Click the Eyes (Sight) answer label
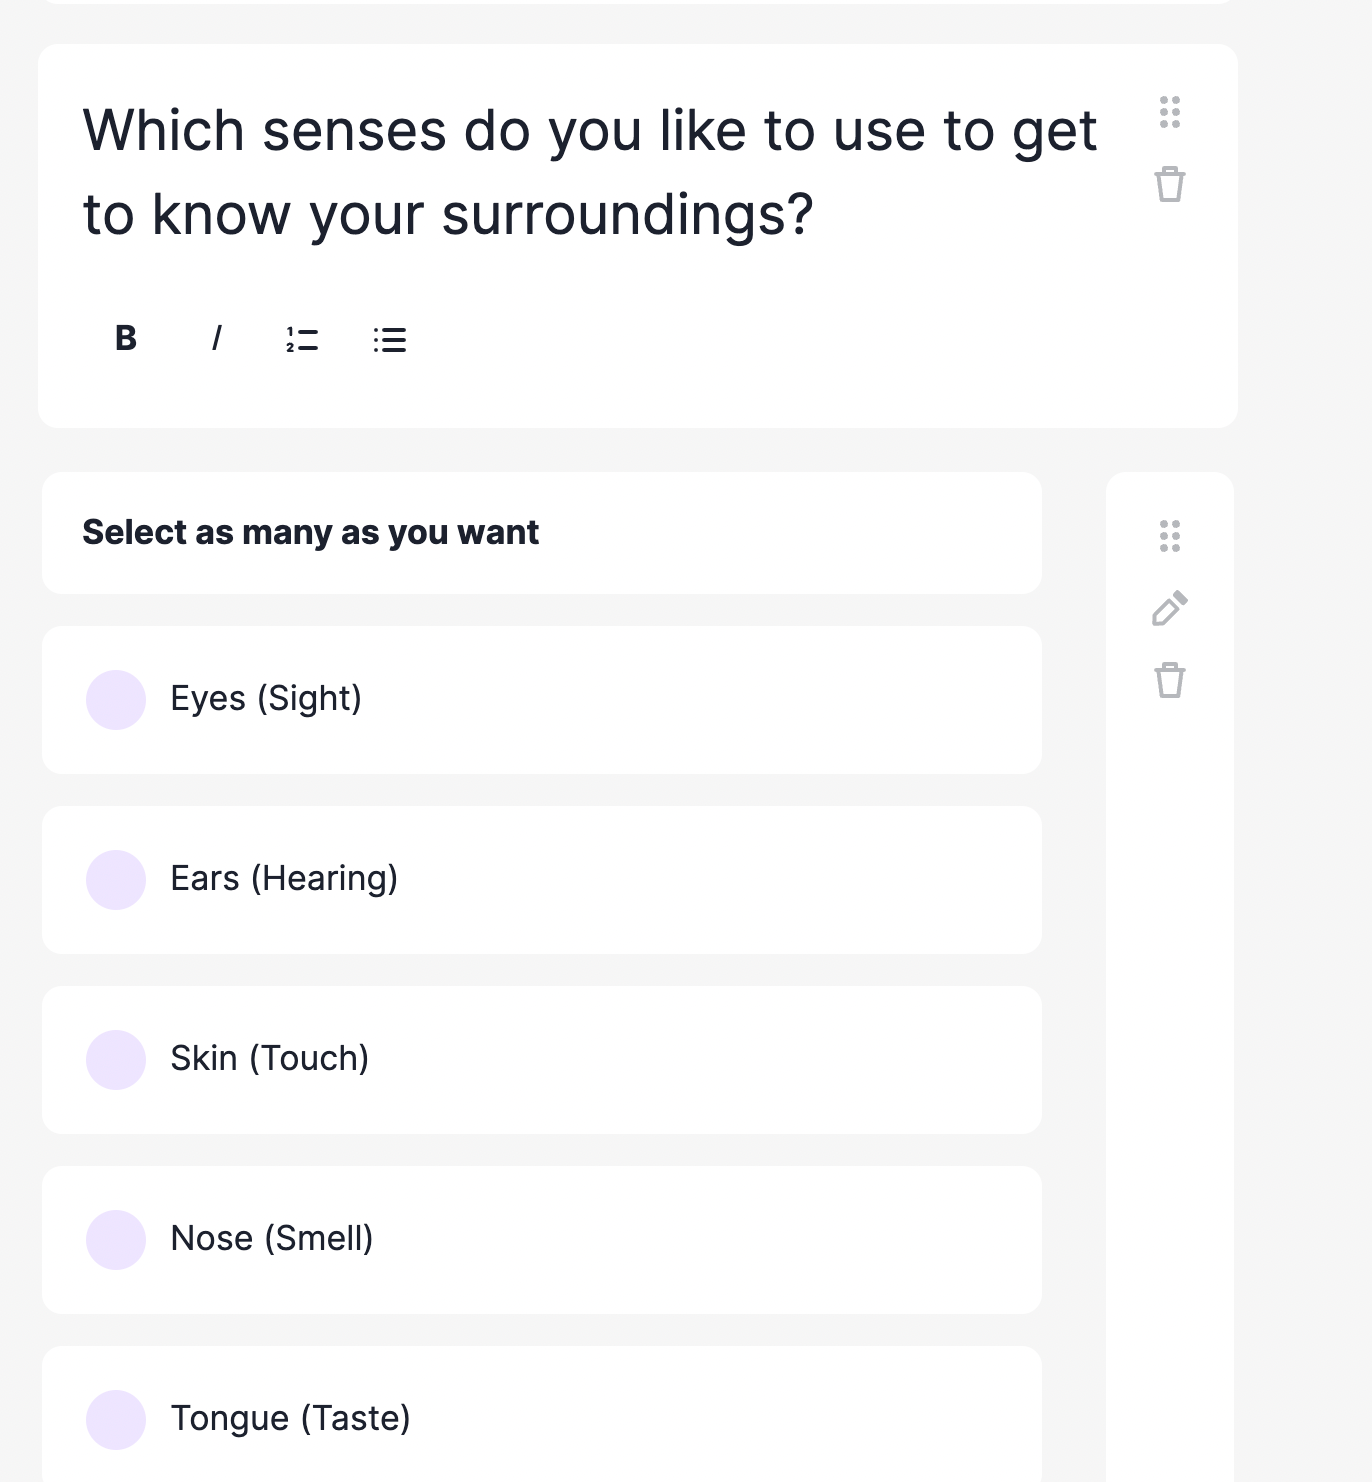 click(266, 699)
